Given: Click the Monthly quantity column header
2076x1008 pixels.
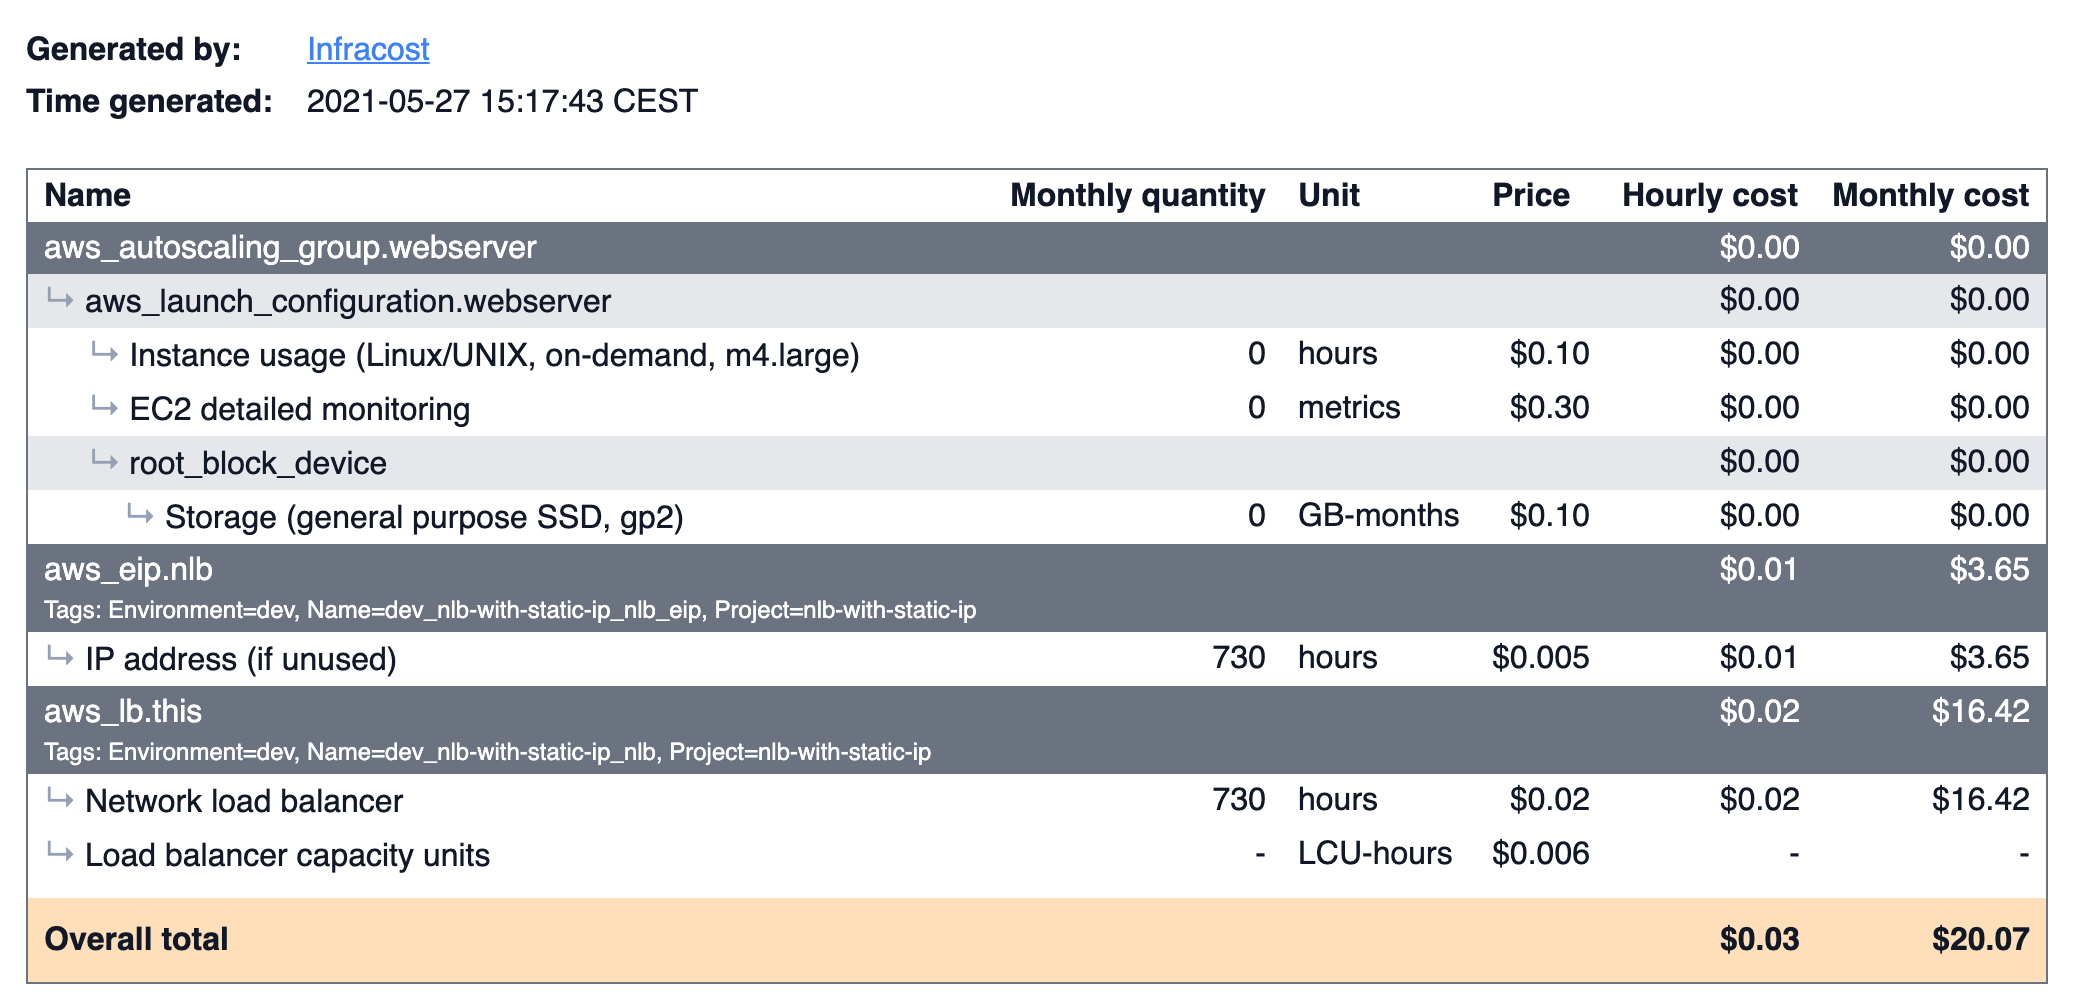Looking at the screenshot, I should tap(1137, 195).
